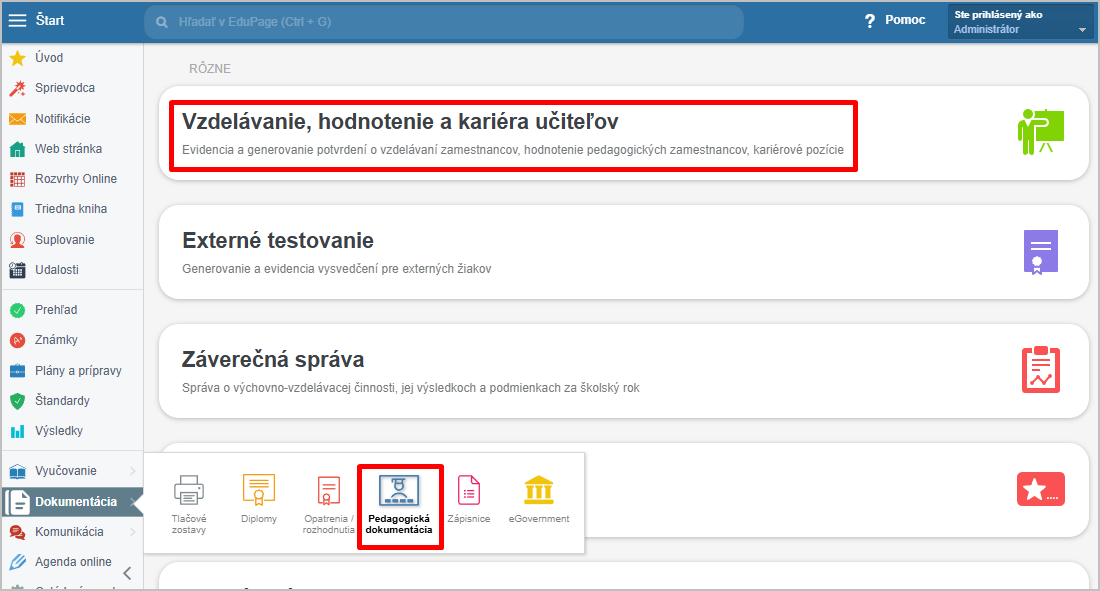Click the red star card icon
Screen dimensions: 1100x591
1040,489
